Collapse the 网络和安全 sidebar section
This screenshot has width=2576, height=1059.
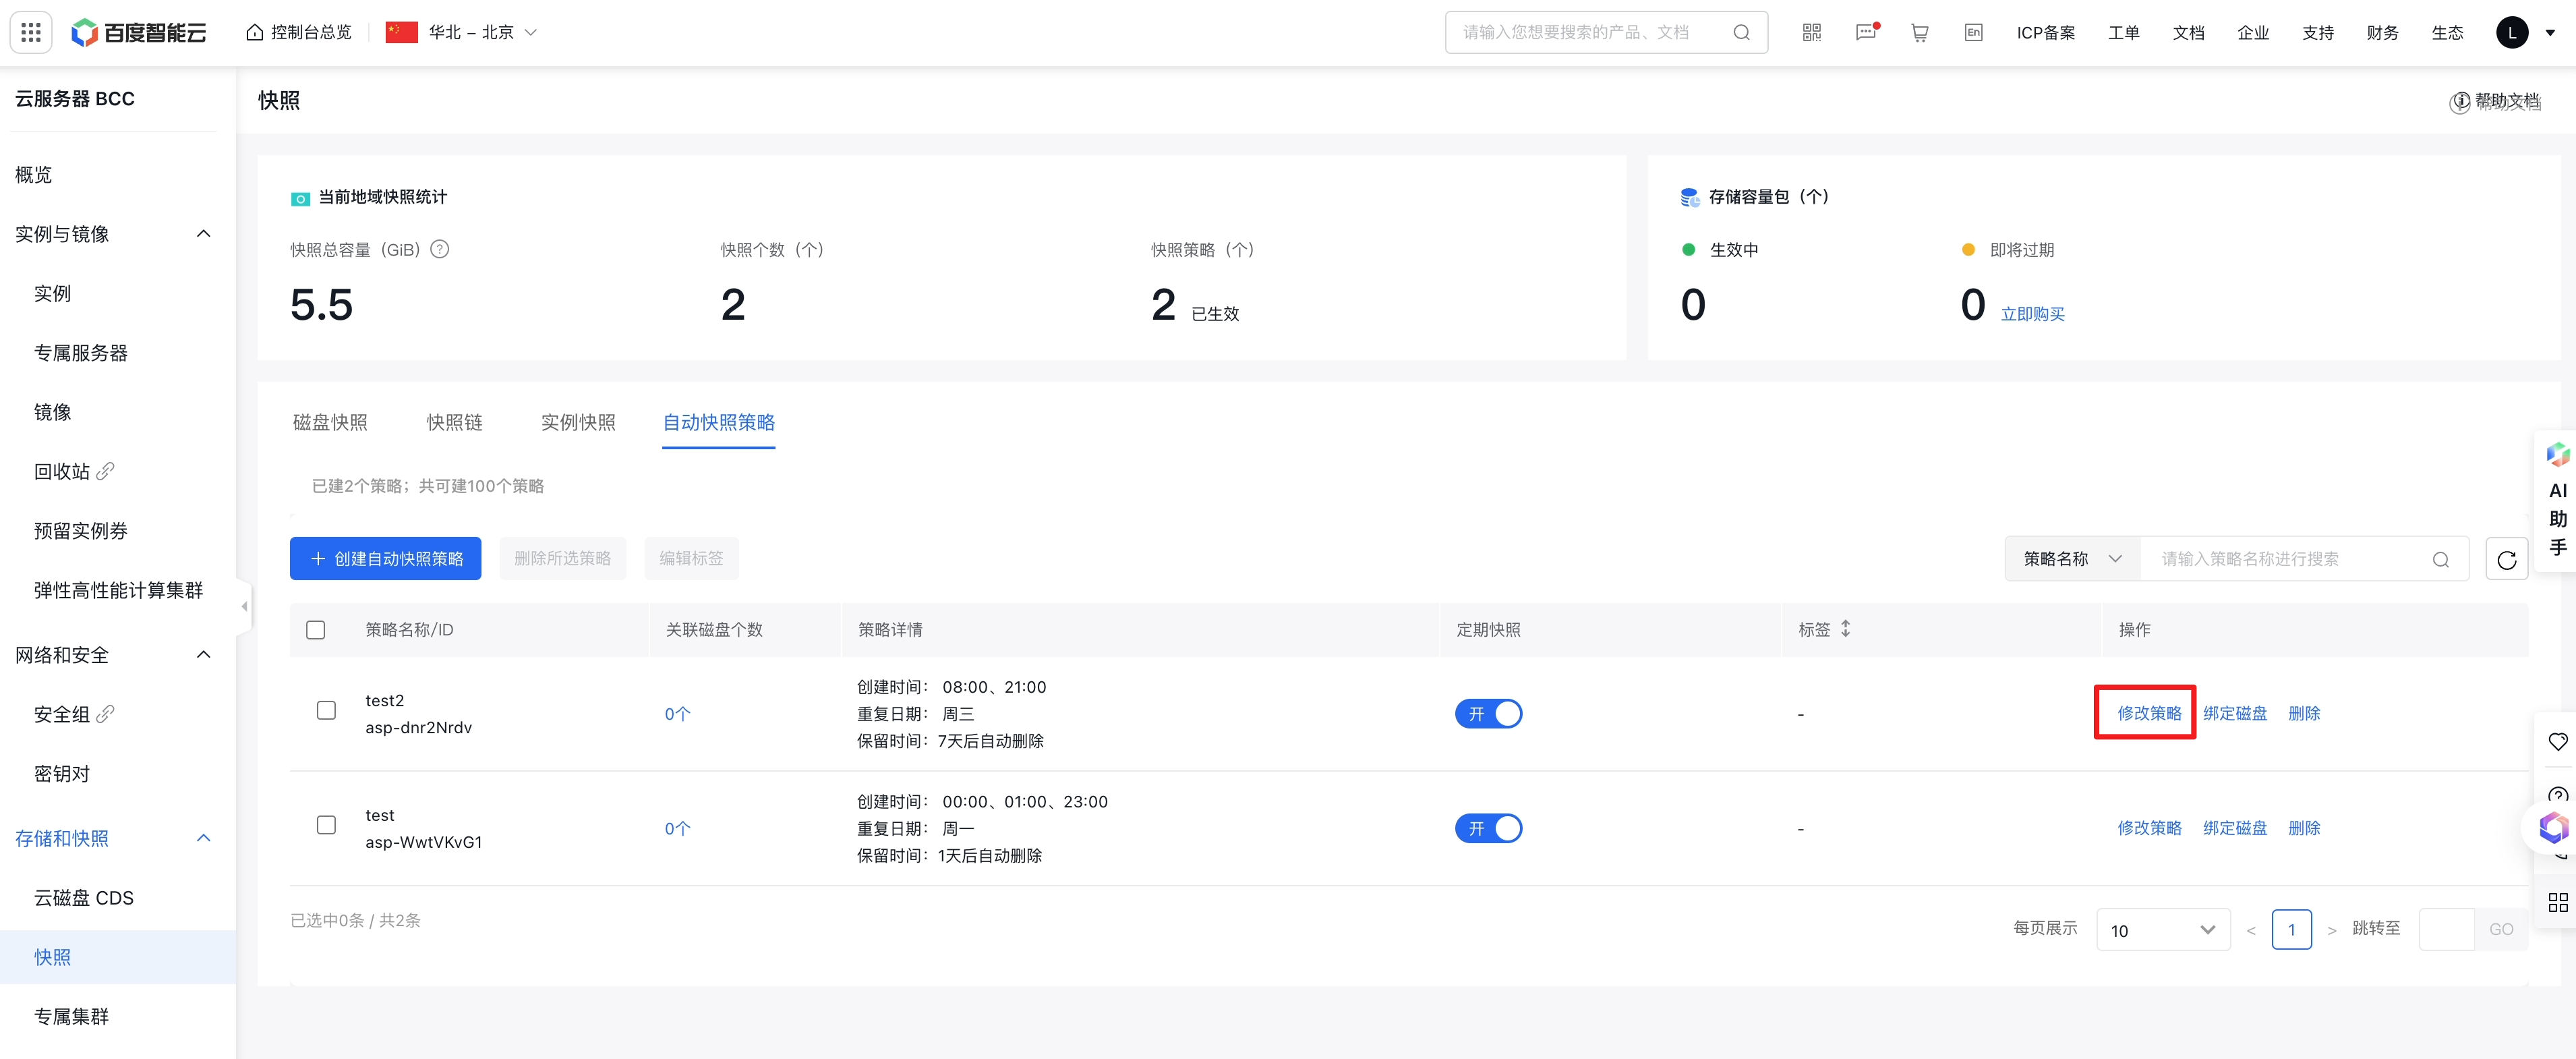coord(204,655)
